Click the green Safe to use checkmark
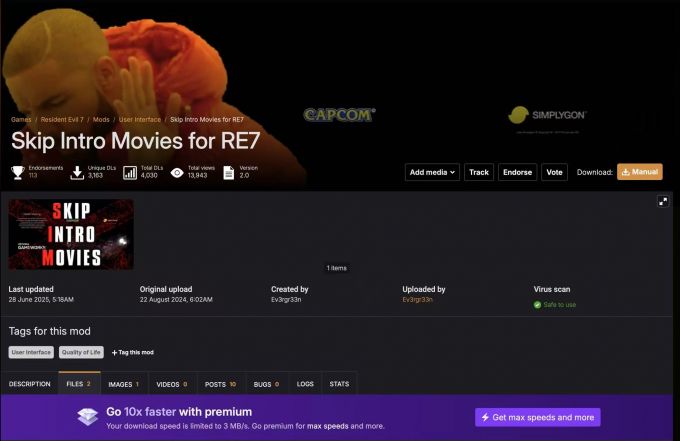Image resolution: width=680 pixels, height=441 pixels. tap(537, 305)
